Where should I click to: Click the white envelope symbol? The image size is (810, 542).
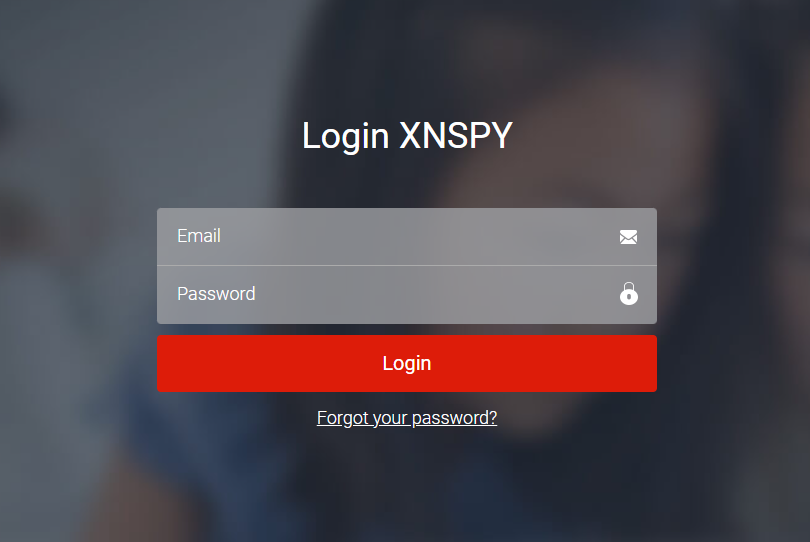pos(628,237)
